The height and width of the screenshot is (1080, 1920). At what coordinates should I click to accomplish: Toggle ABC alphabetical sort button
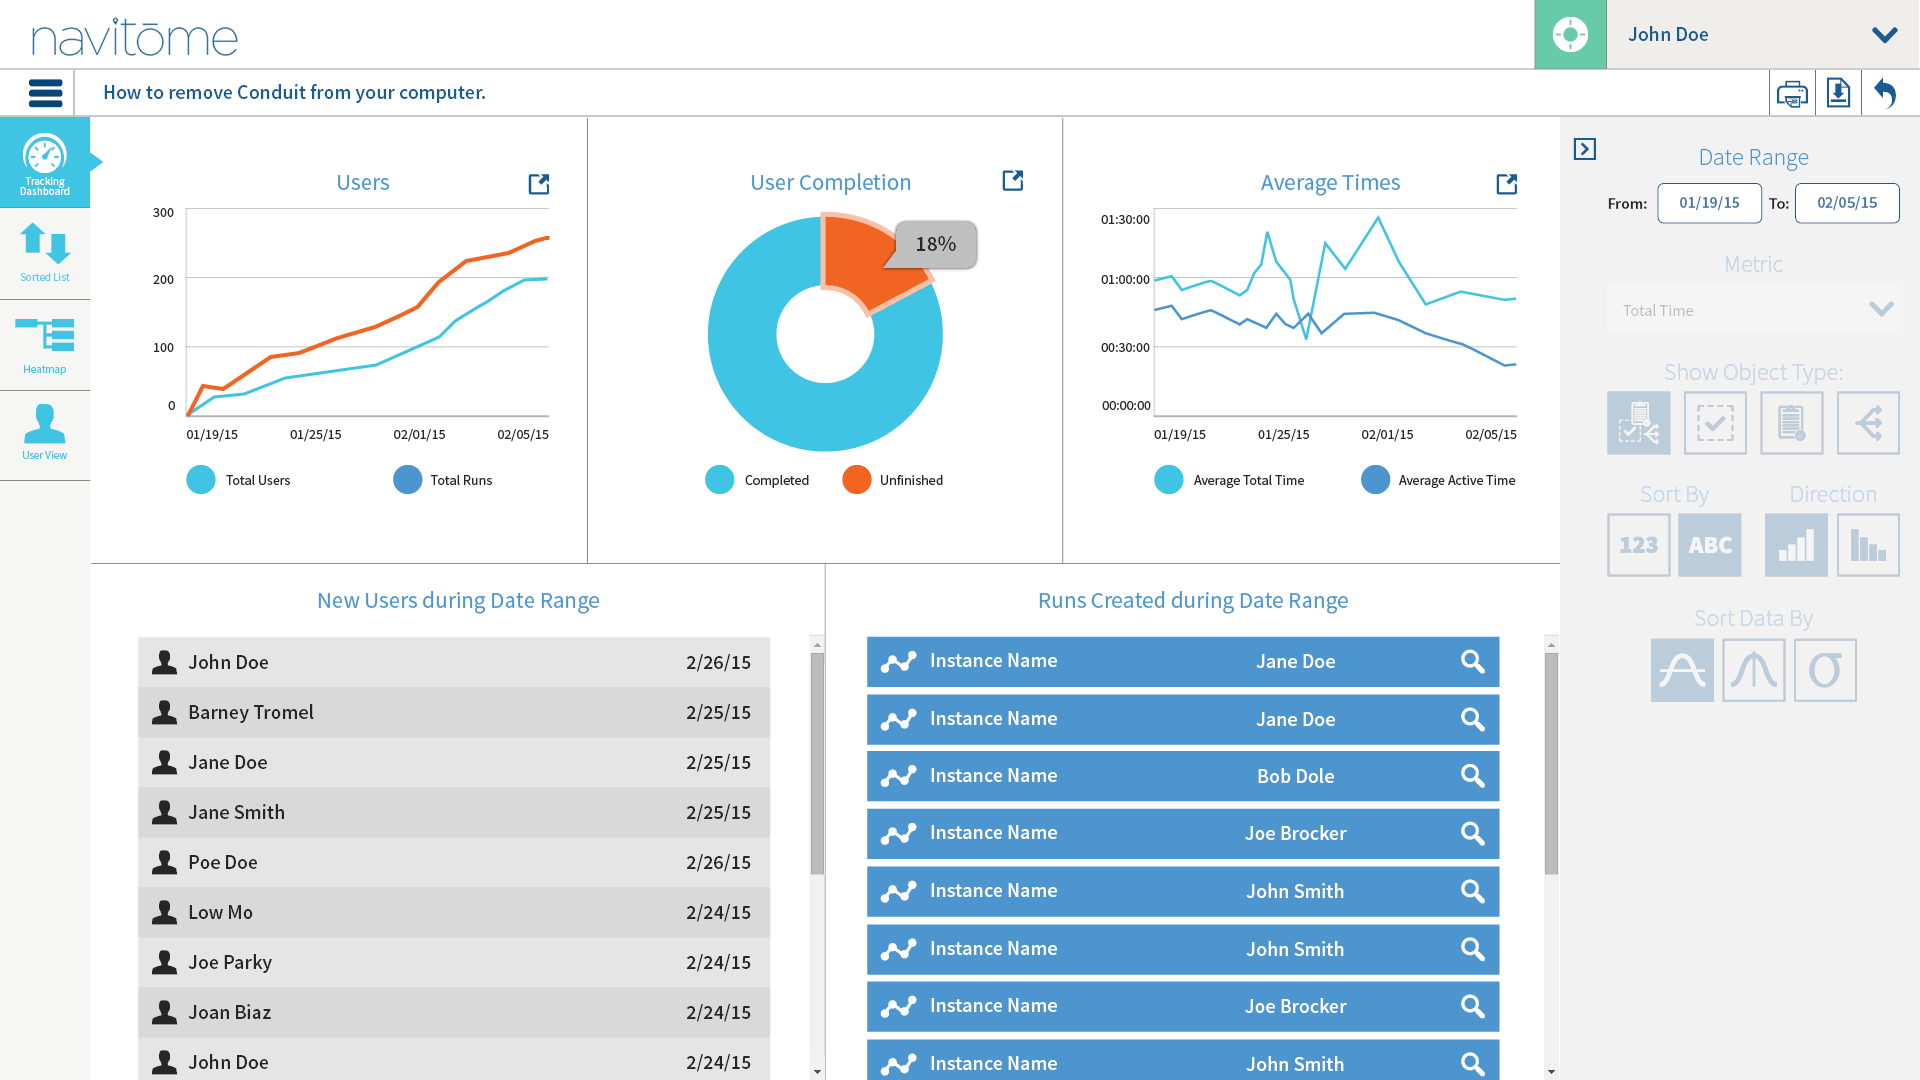pyautogui.click(x=1709, y=545)
